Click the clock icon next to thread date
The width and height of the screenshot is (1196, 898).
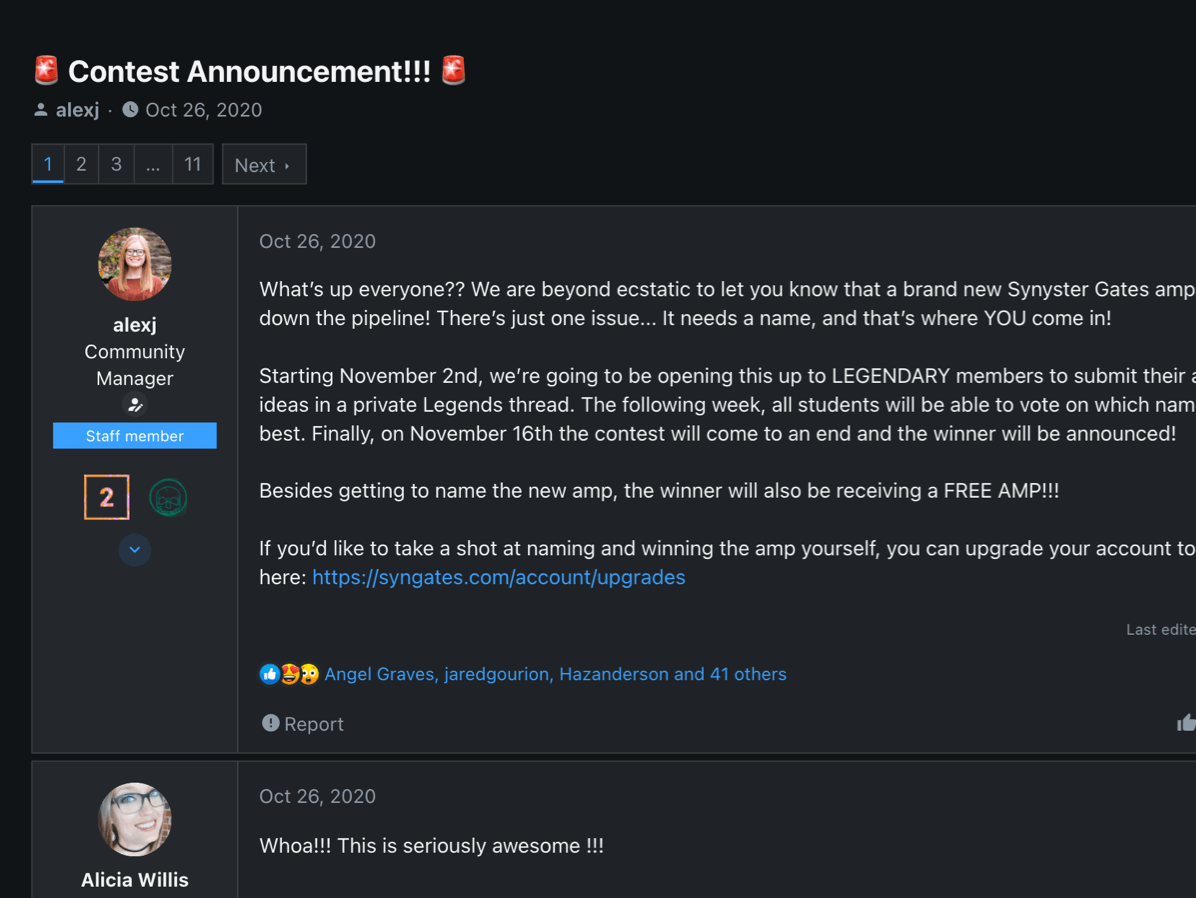click(130, 110)
